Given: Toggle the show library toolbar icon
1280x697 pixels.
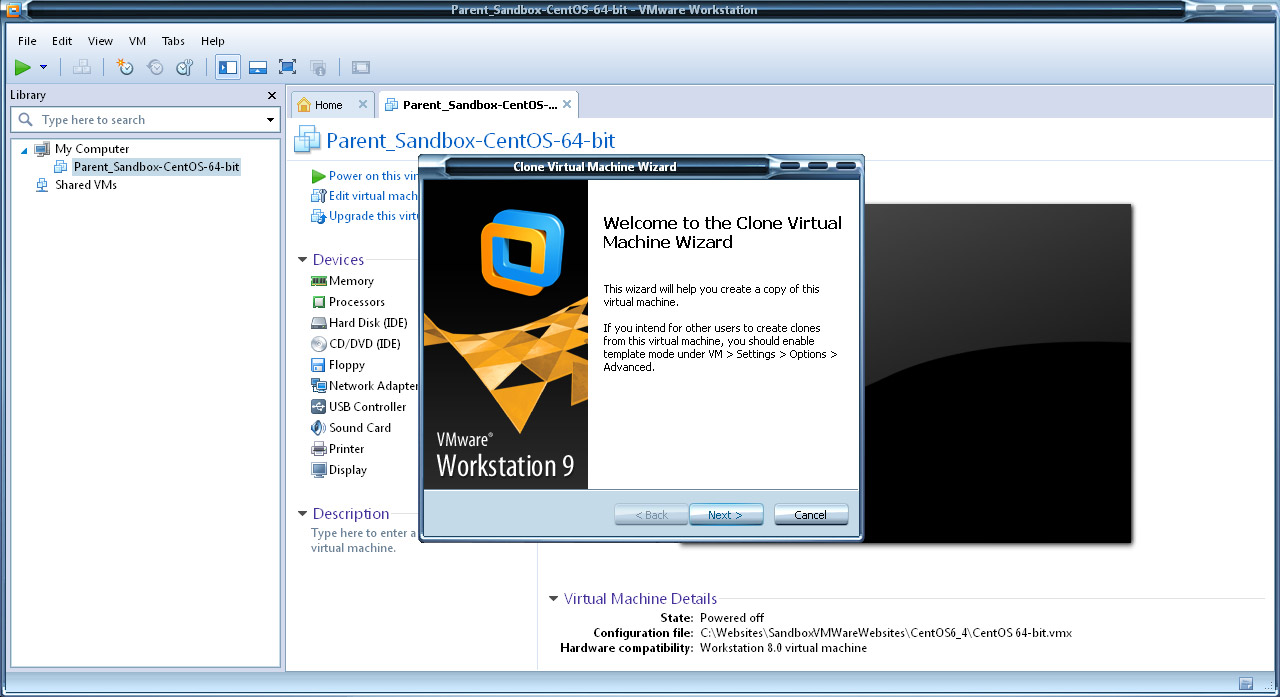Looking at the screenshot, I should click(x=228, y=67).
